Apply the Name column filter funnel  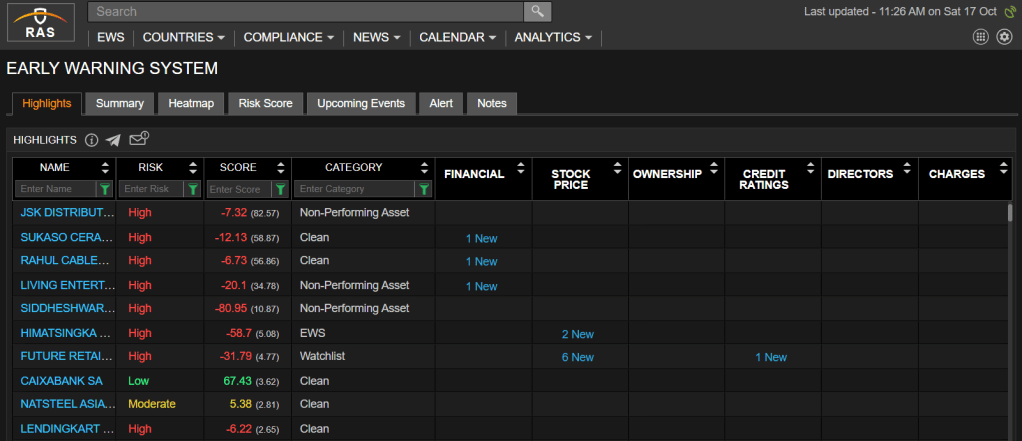click(104, 189)
